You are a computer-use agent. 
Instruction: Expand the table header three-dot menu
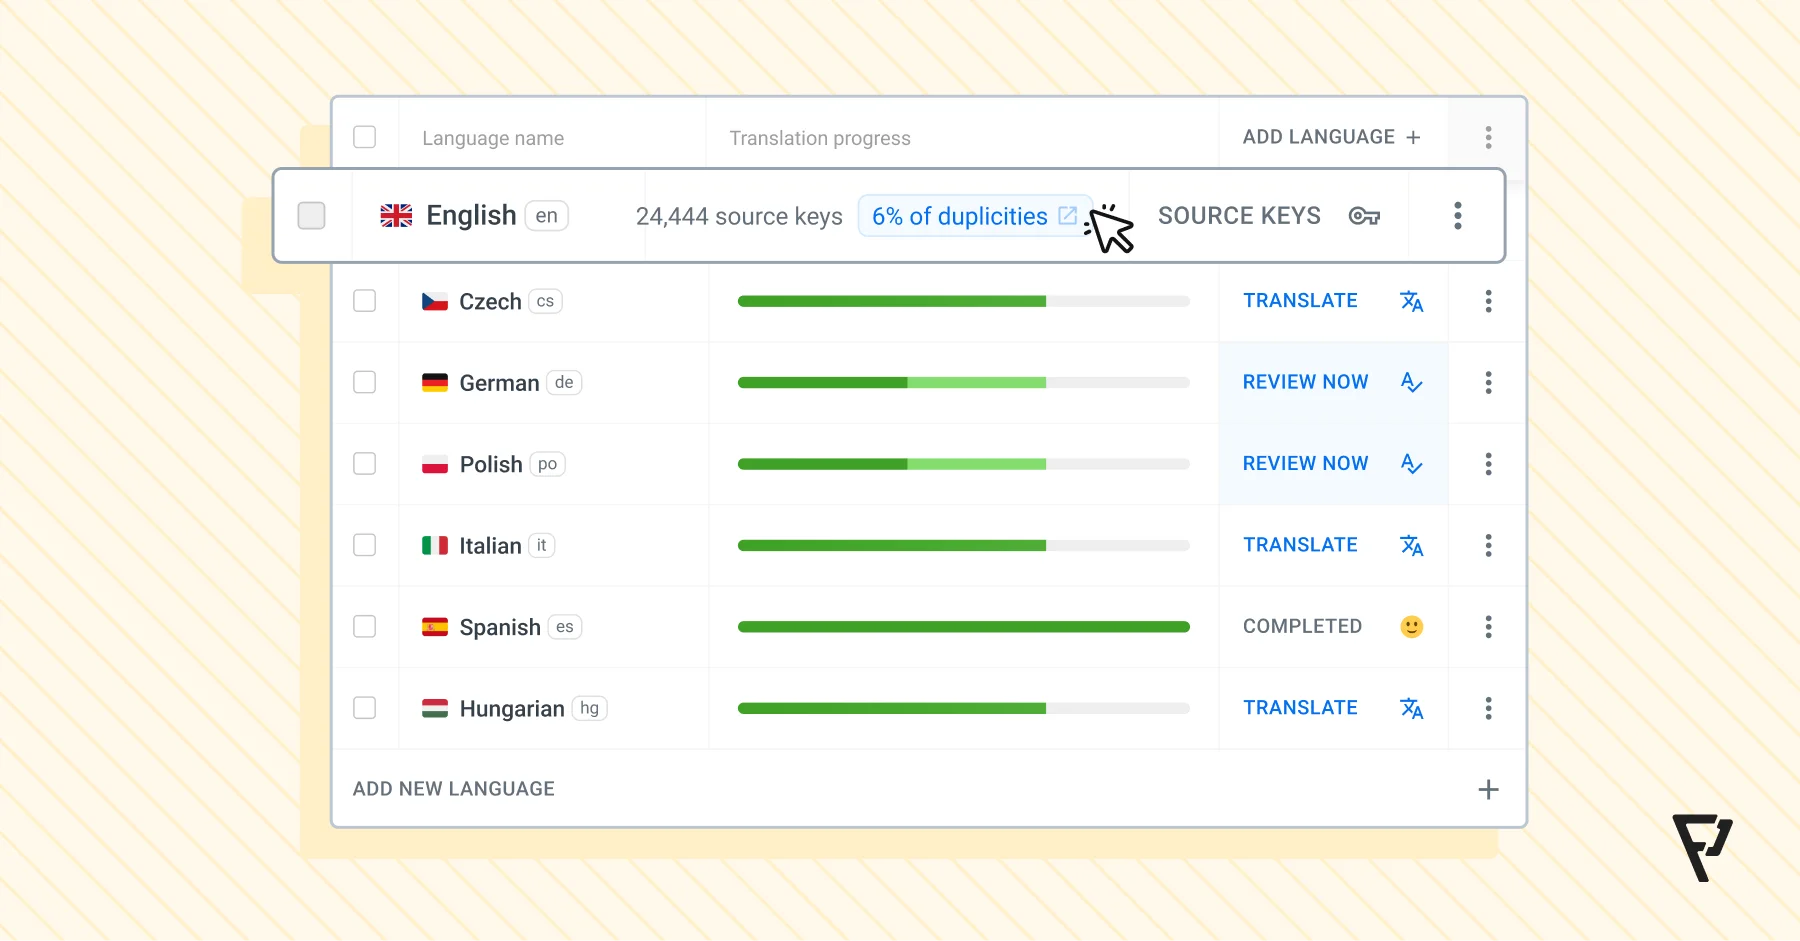tap(1488, 137)
